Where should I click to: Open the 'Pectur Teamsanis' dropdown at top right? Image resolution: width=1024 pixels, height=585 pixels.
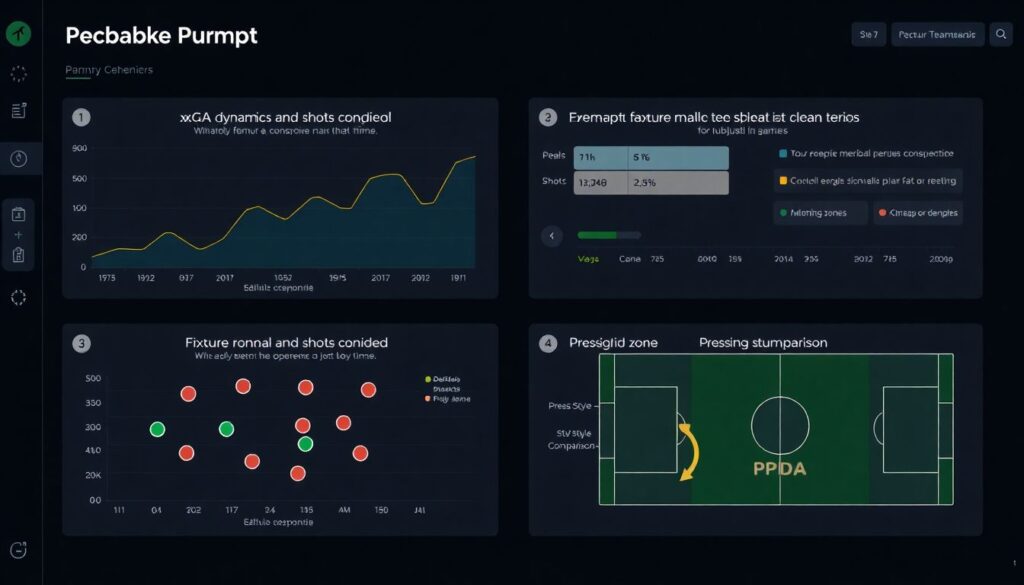click(x=935, y=35)
